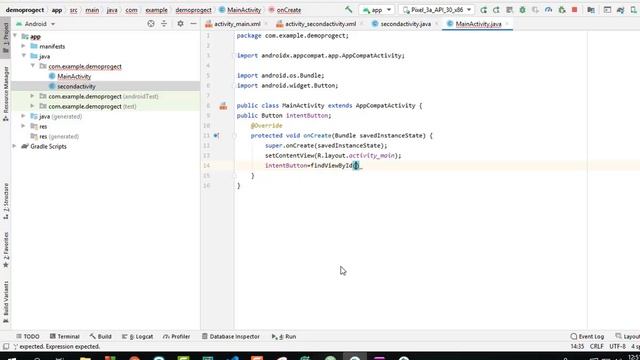Expand the com.example.demoprogect (test) package
The width and height of the screenshot is (640, 360).
(x=33, y=106)
